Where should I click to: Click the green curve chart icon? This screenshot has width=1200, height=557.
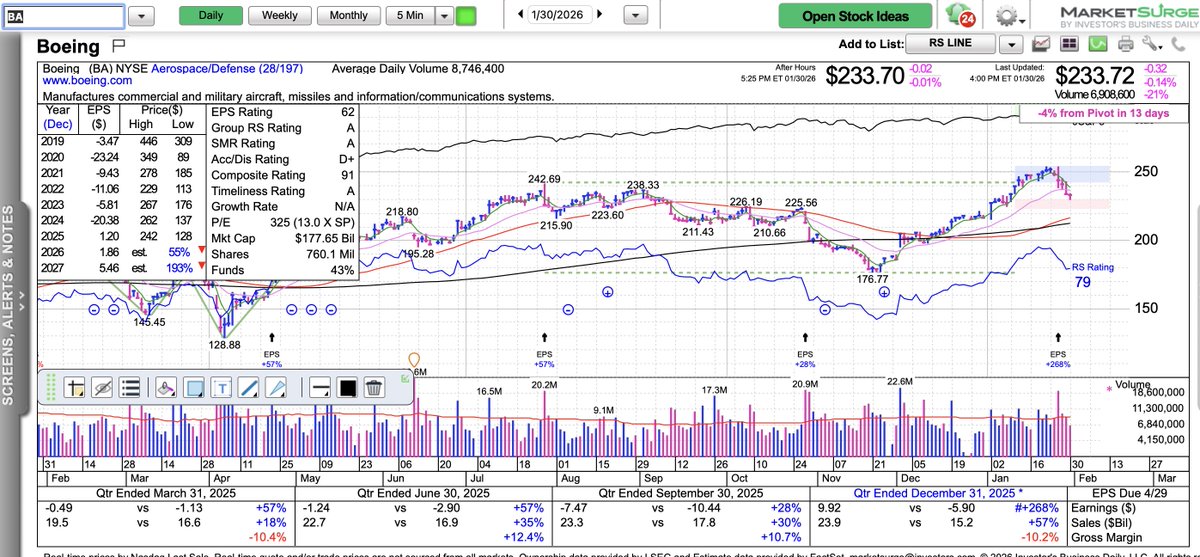click(1097, 44)
